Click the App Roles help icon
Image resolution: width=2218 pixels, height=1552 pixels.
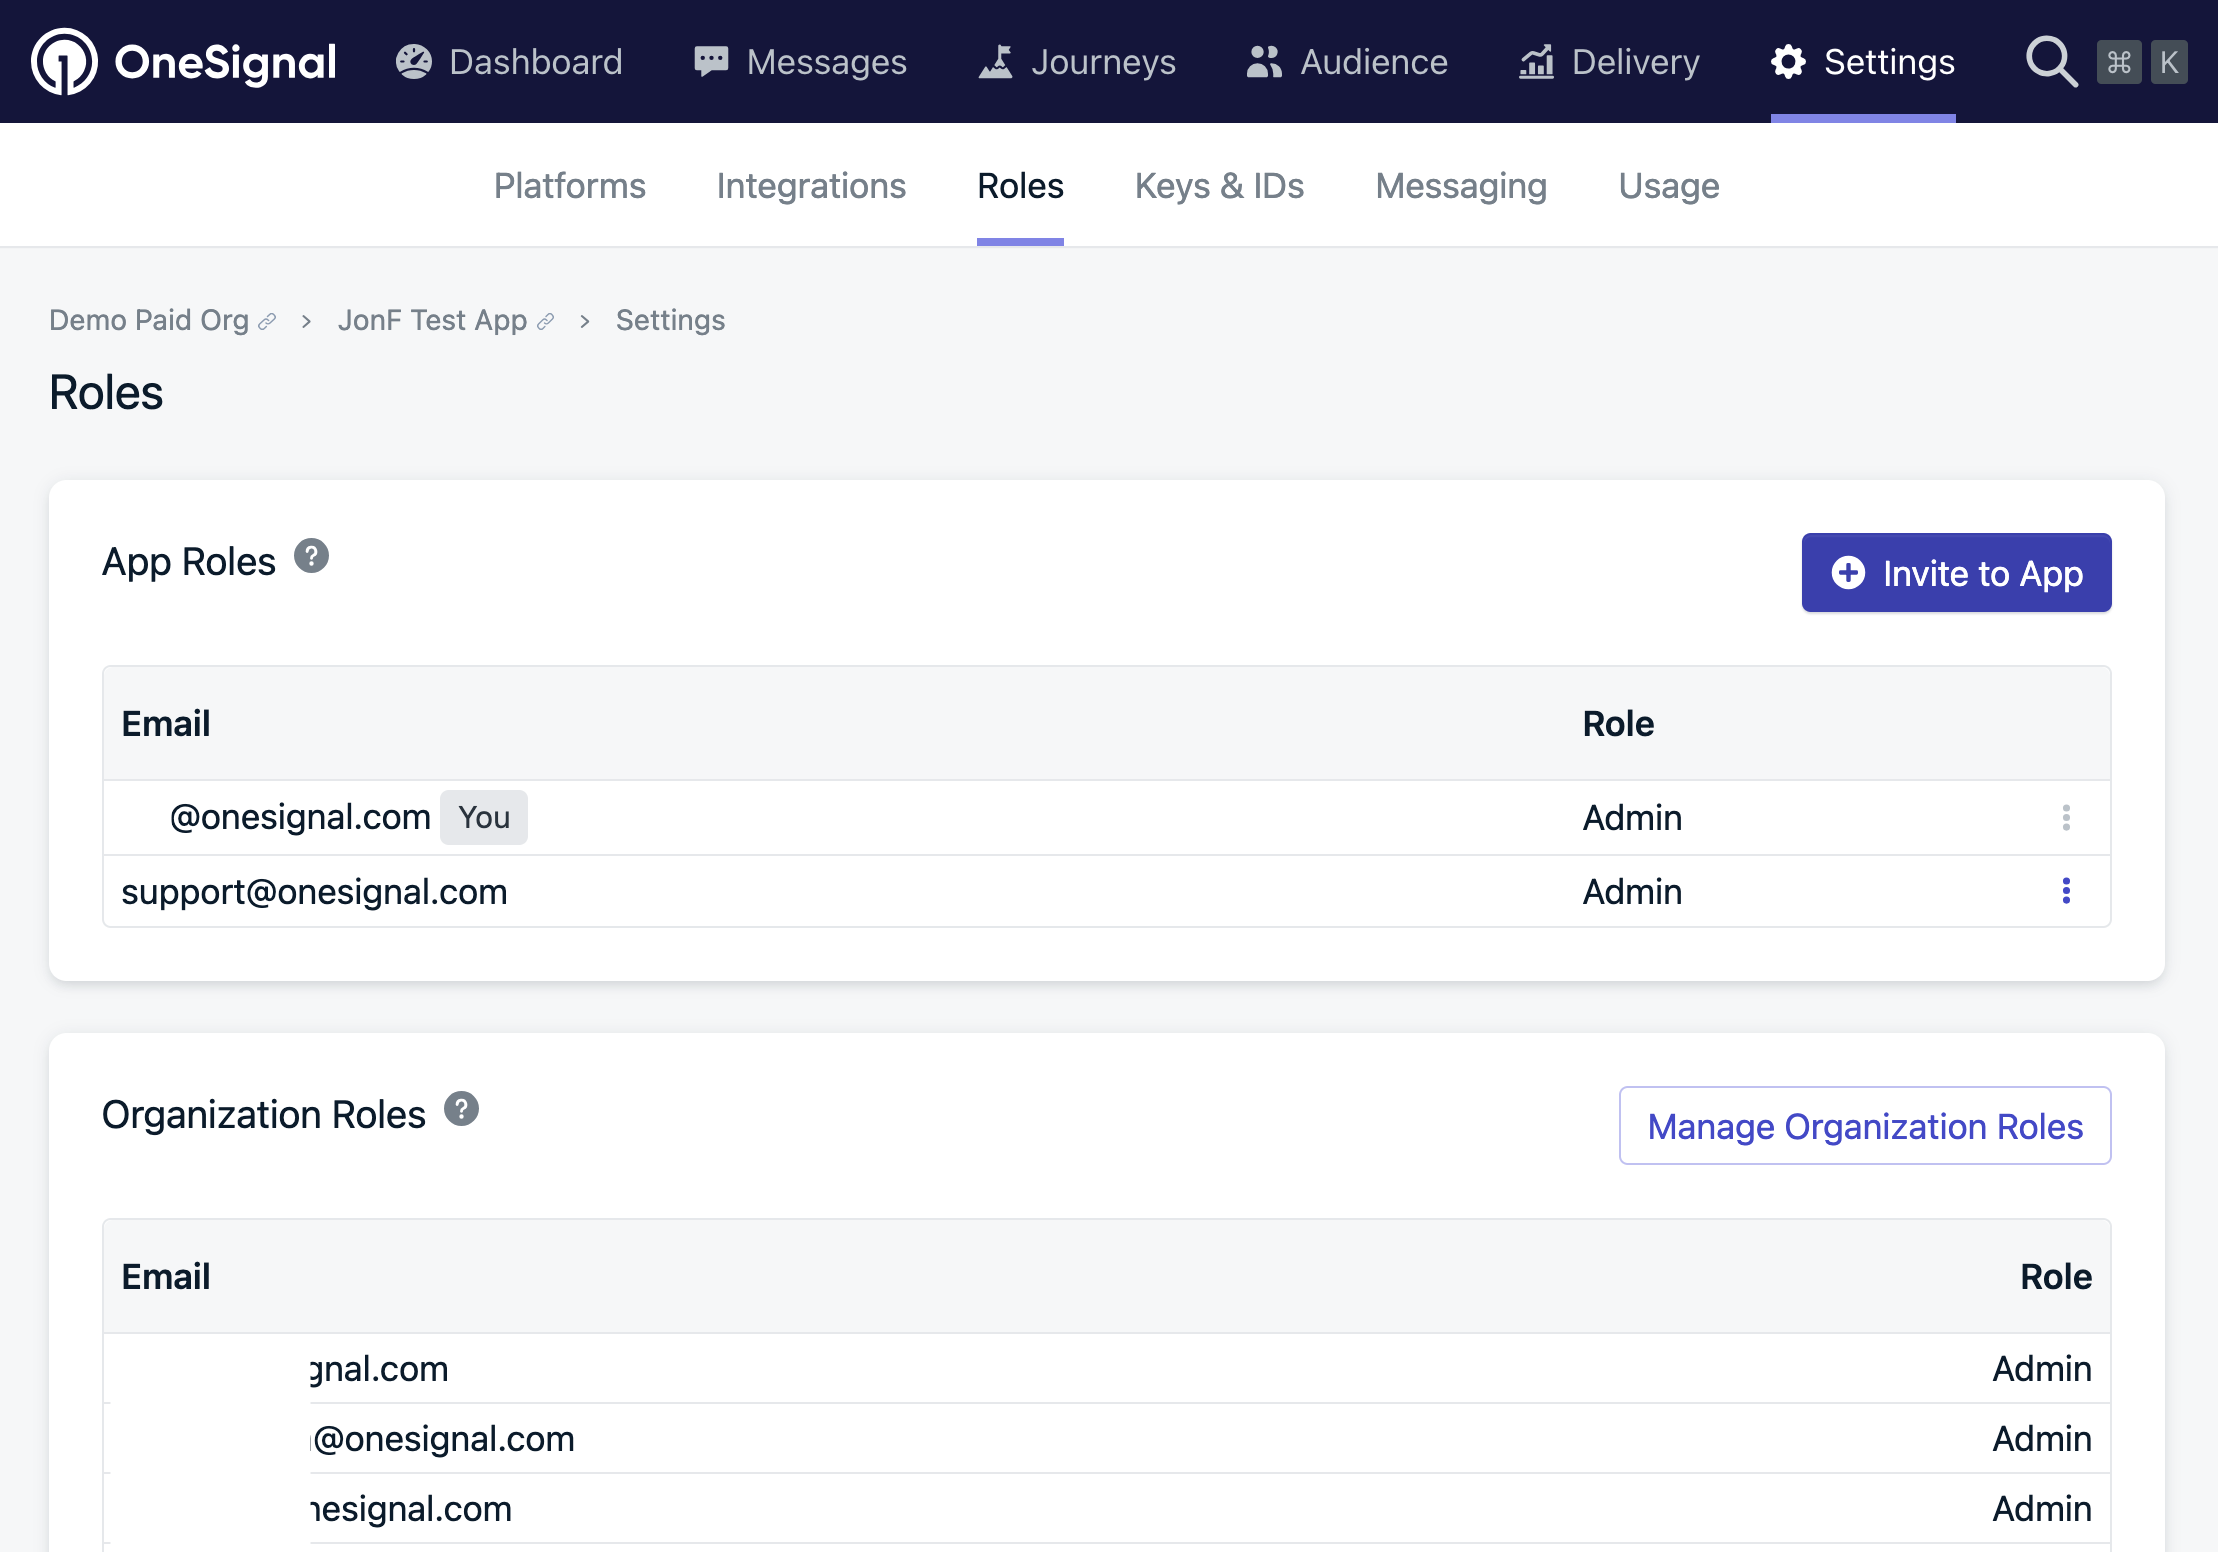click(x=311, y=556)
